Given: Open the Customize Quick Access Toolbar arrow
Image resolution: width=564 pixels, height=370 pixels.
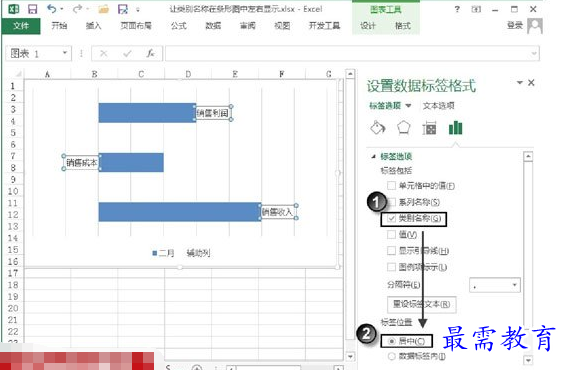Looking at the screenshot, I should (138, 10).
